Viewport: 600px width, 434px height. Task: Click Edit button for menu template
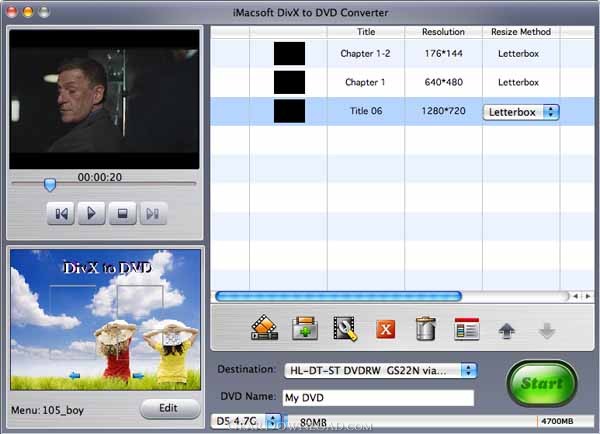(169, 408)
